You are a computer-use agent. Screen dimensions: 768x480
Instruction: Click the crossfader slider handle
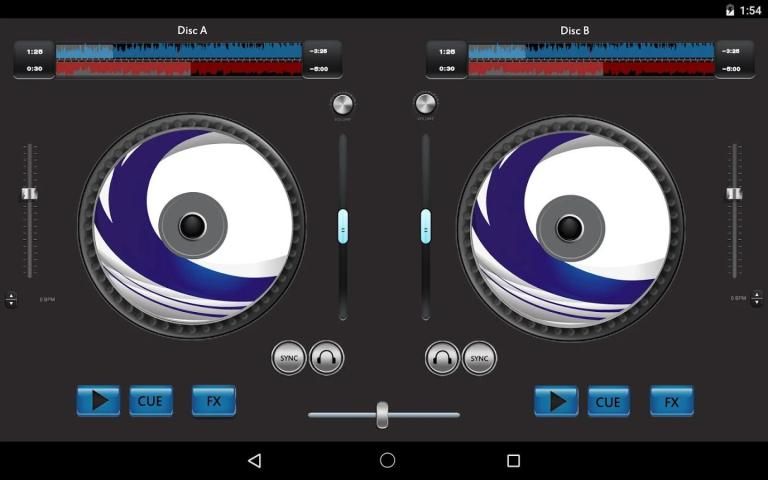coord(382,414)
